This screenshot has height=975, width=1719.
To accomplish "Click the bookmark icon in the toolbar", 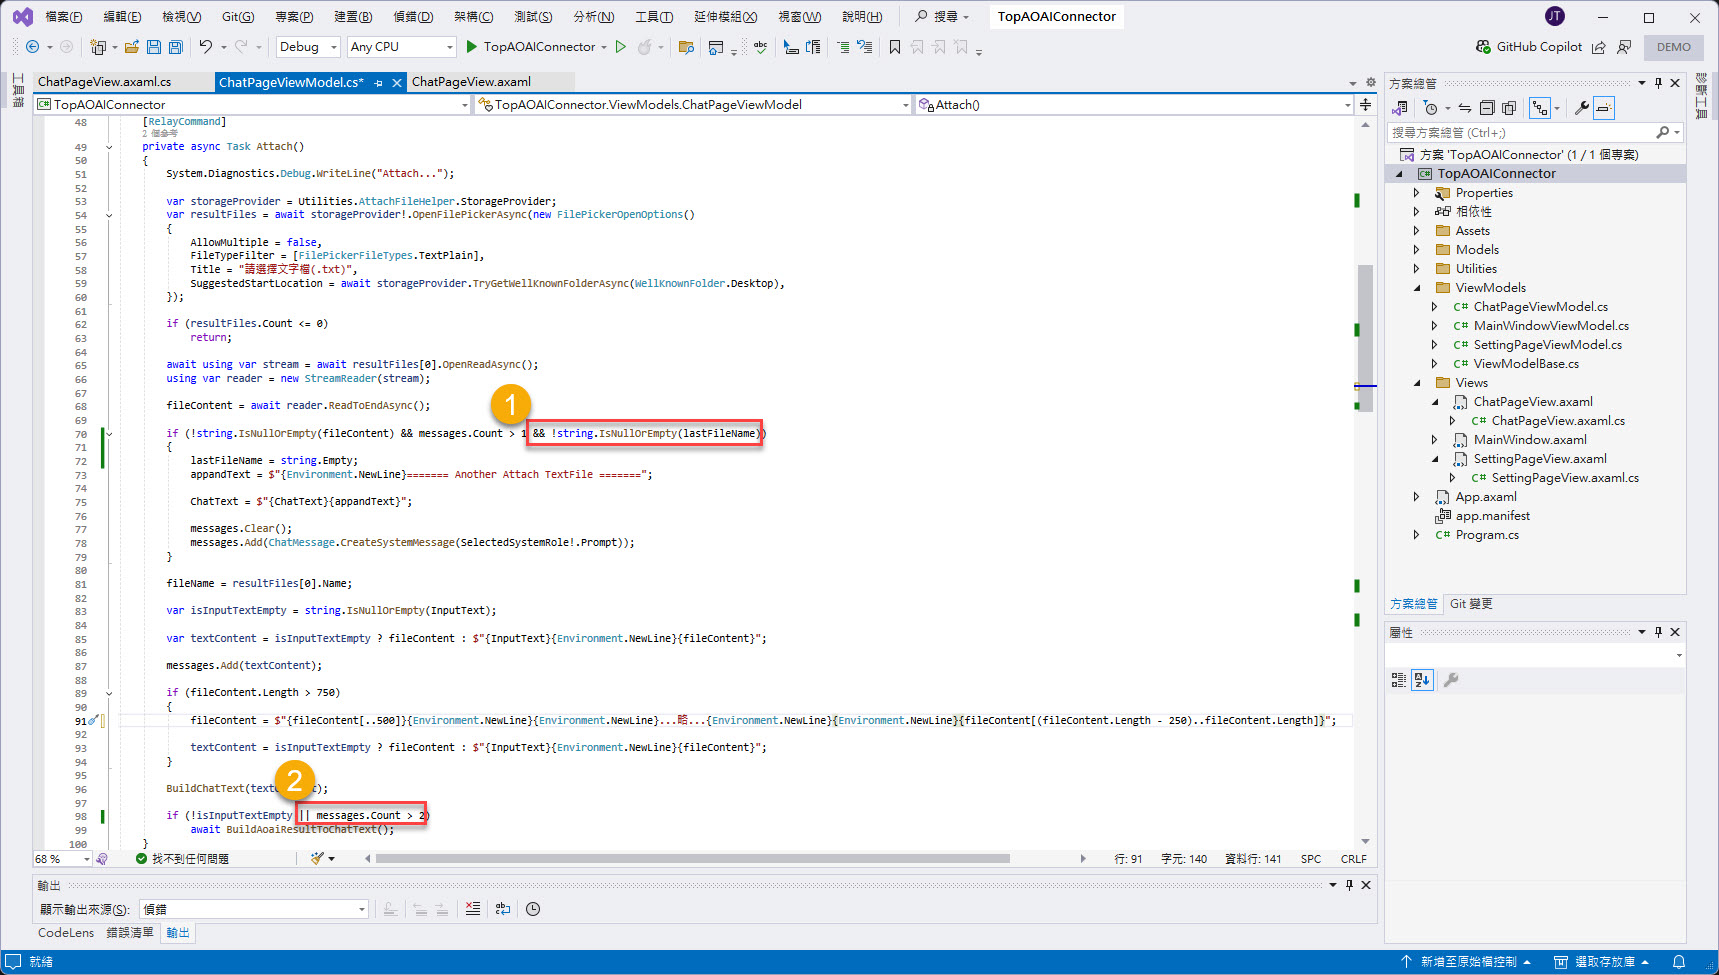I will [895, 47].
